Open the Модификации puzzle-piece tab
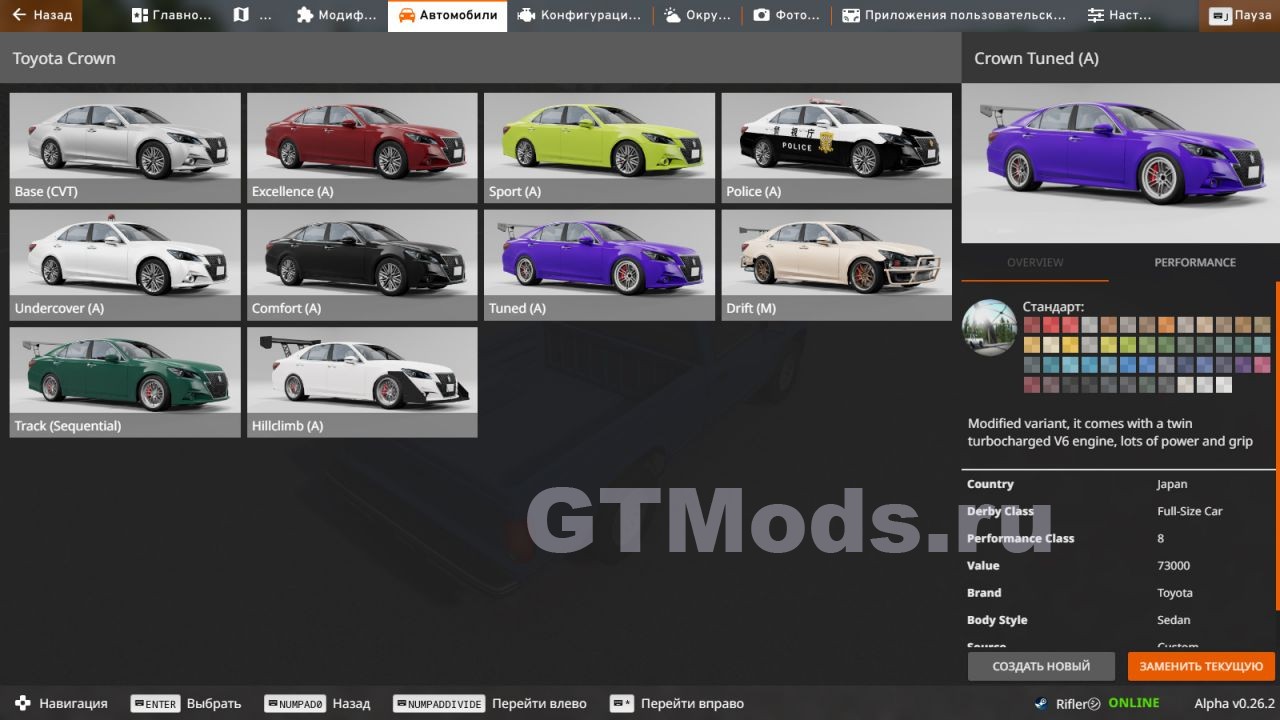This screenshot has width=1280, height=720. point(337,15)
